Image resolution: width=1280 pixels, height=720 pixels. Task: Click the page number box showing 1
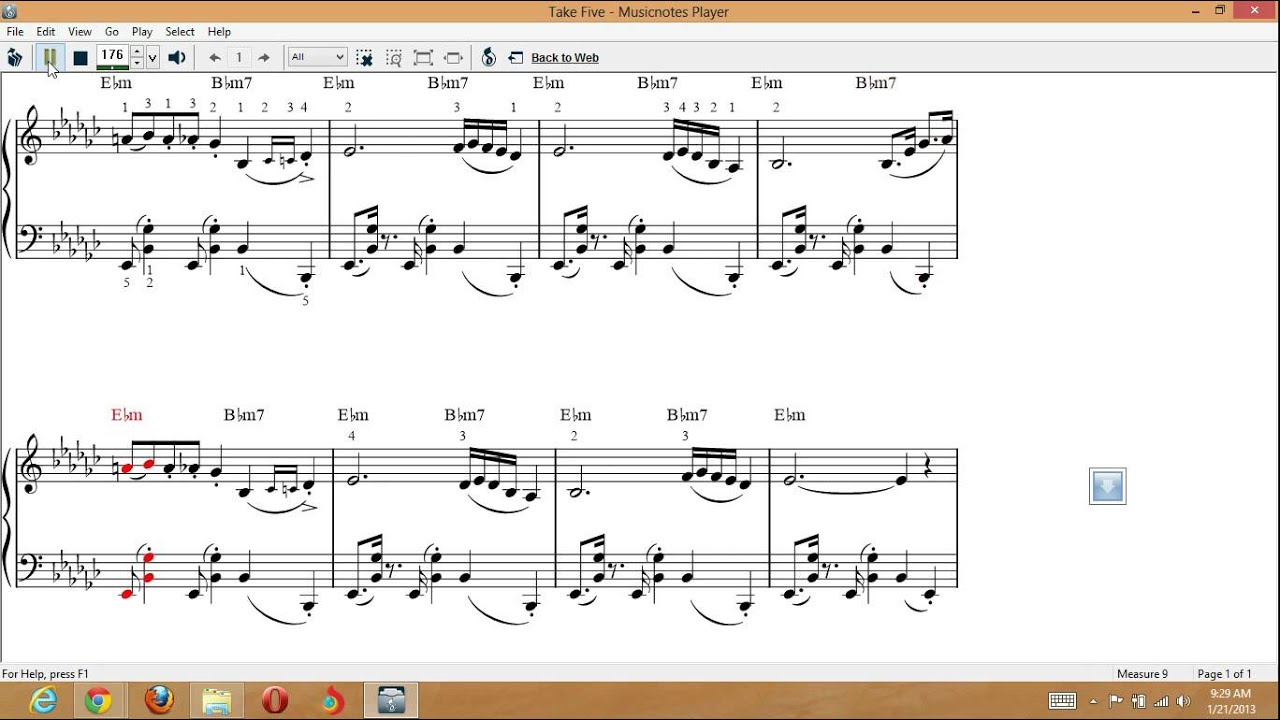(x=239, y=58)
